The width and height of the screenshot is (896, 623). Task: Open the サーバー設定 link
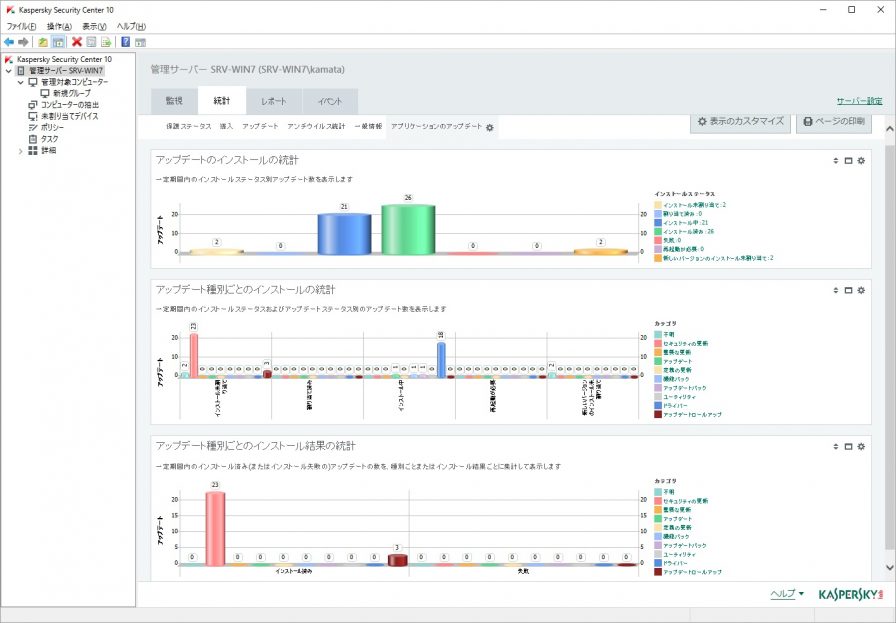click(859, 101)
